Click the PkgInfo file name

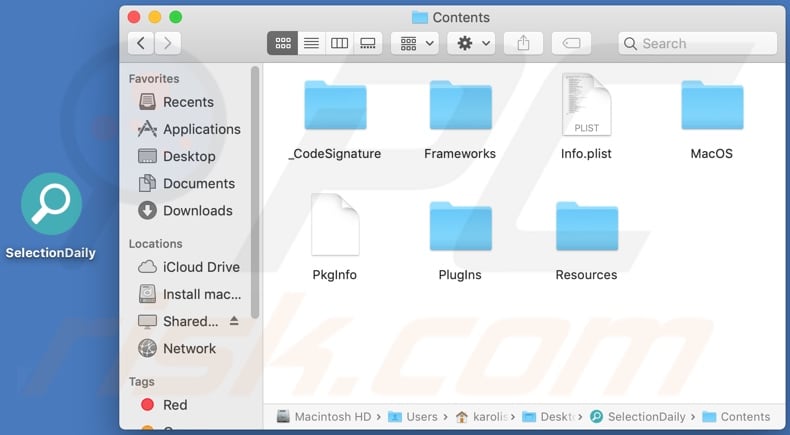point(335,275)
